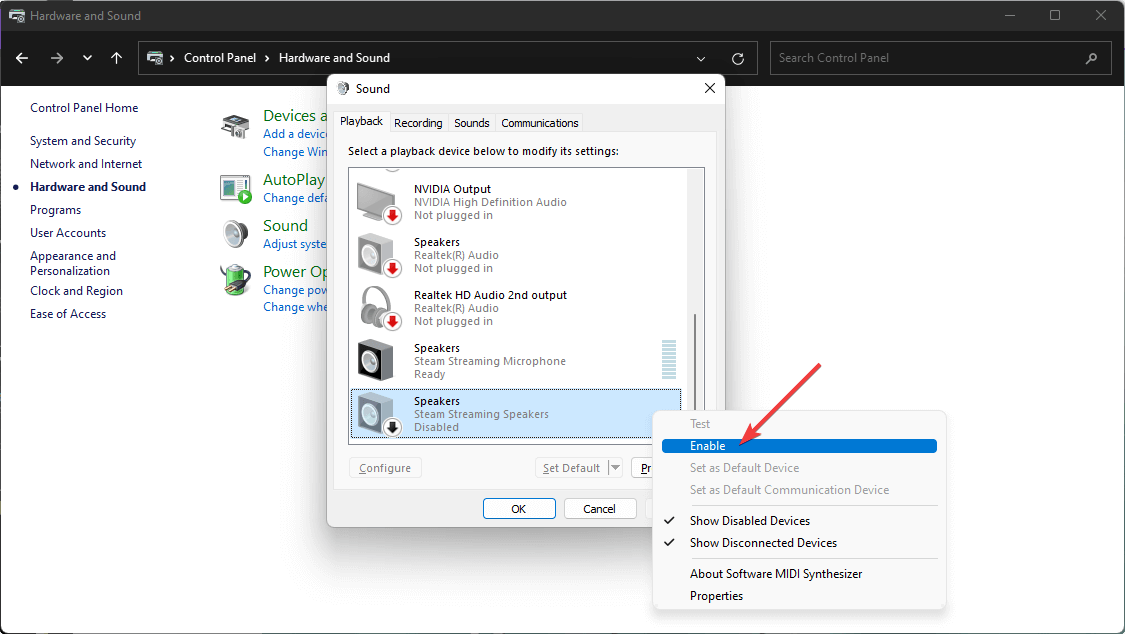This screenshot has height=634, width=1125.
Task: Click the search magnifier icon
Action: point(1091,58)
